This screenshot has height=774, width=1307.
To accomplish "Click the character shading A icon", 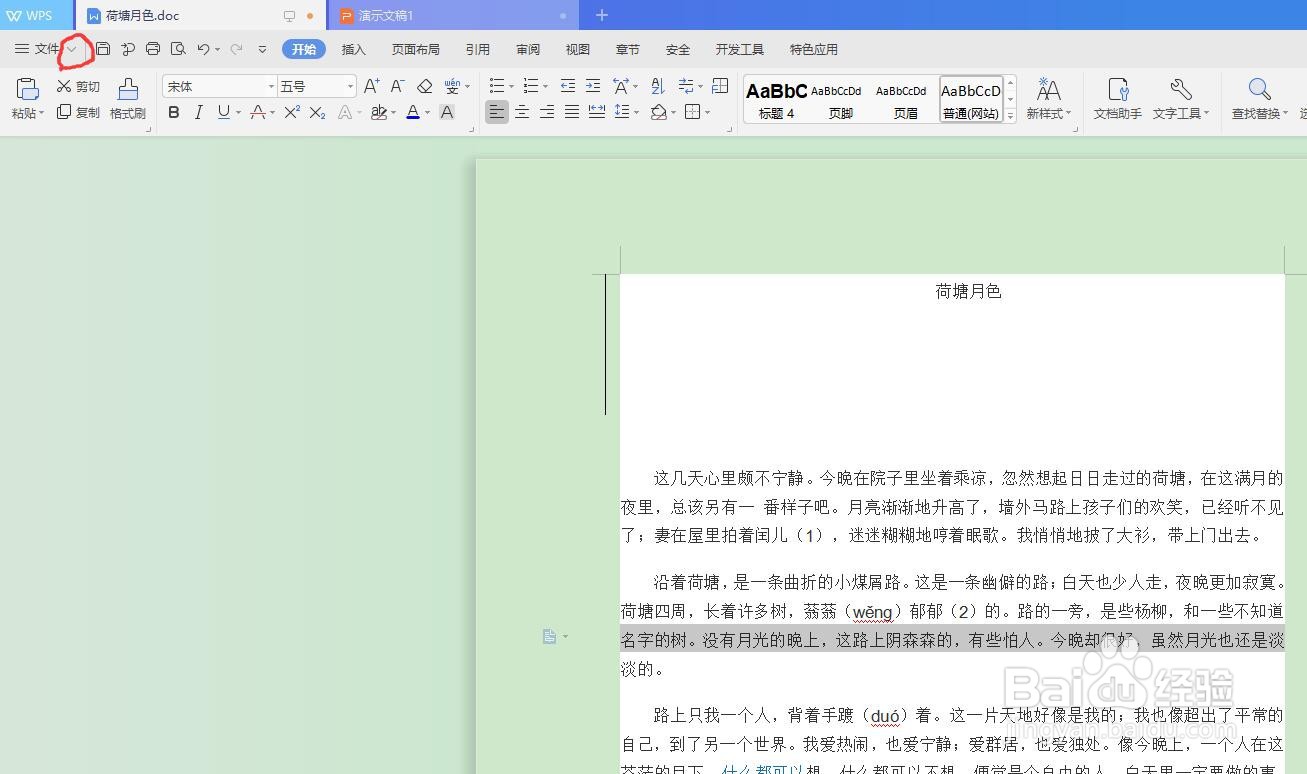I will point(447,113).
